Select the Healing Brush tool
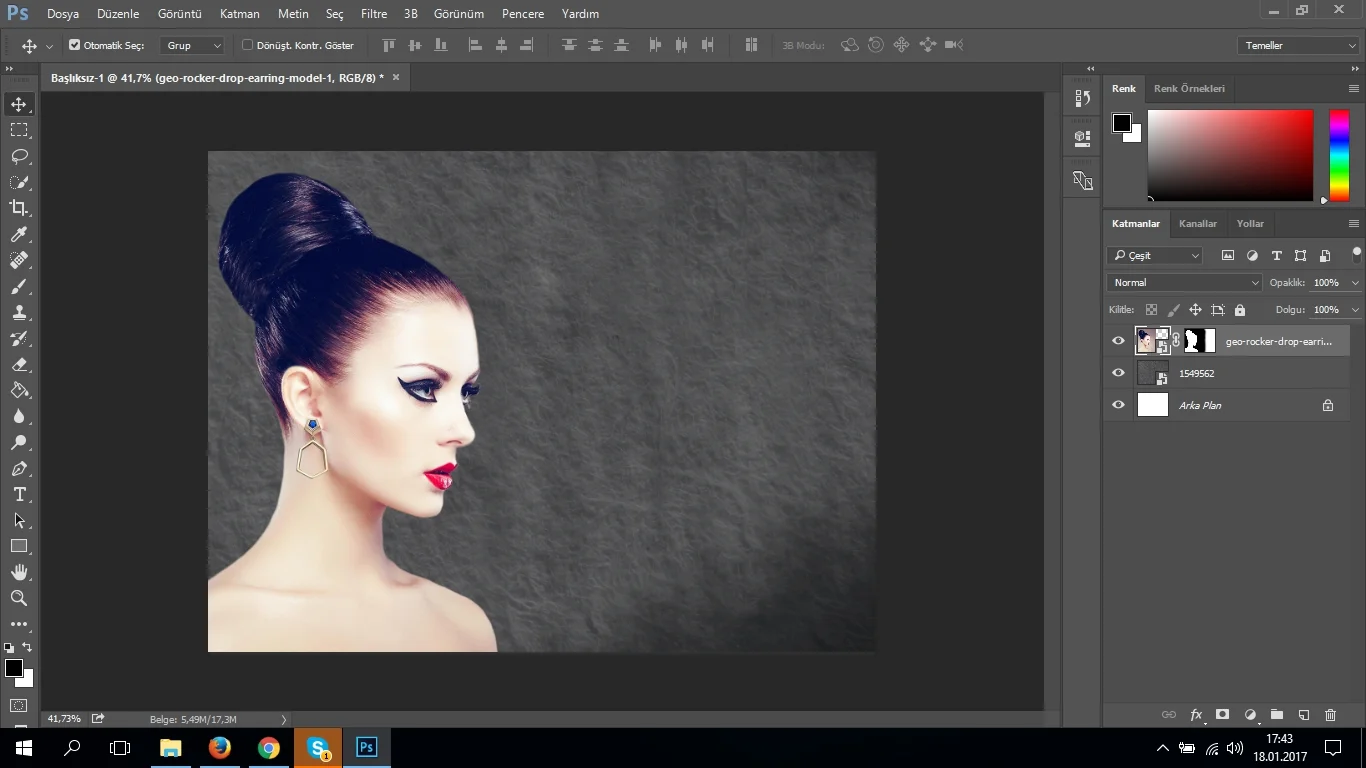 [19, 260]
